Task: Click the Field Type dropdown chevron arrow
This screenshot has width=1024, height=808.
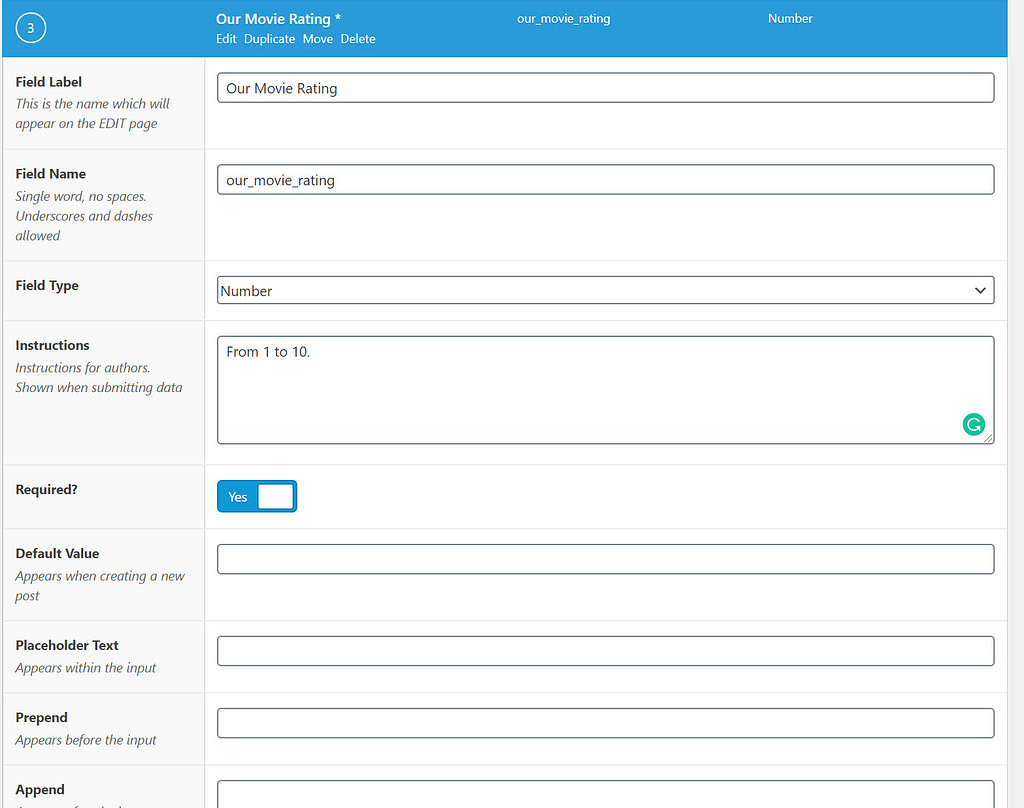Action: [980, 290]
